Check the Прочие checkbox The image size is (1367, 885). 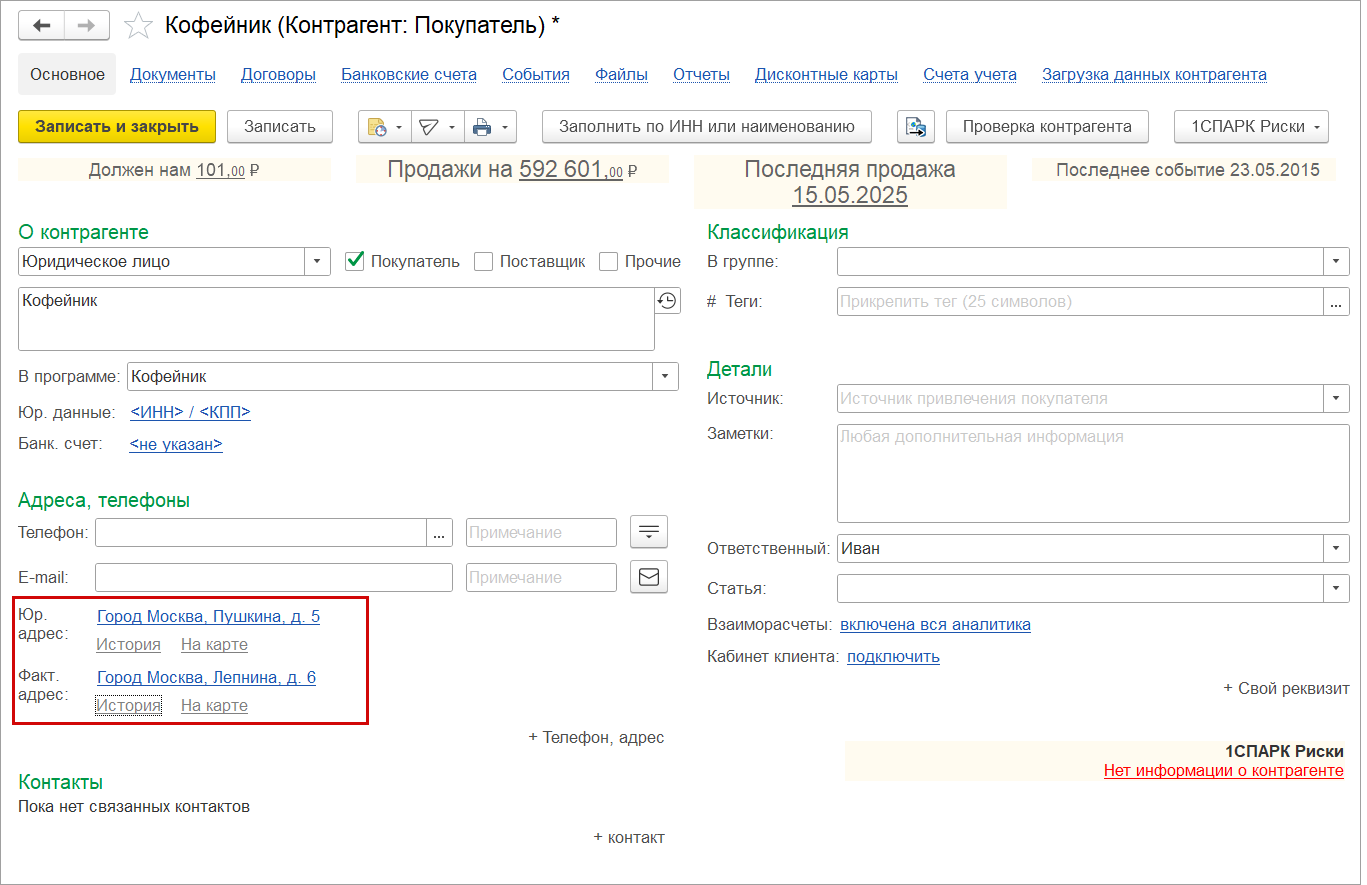(x=609, y=261)
